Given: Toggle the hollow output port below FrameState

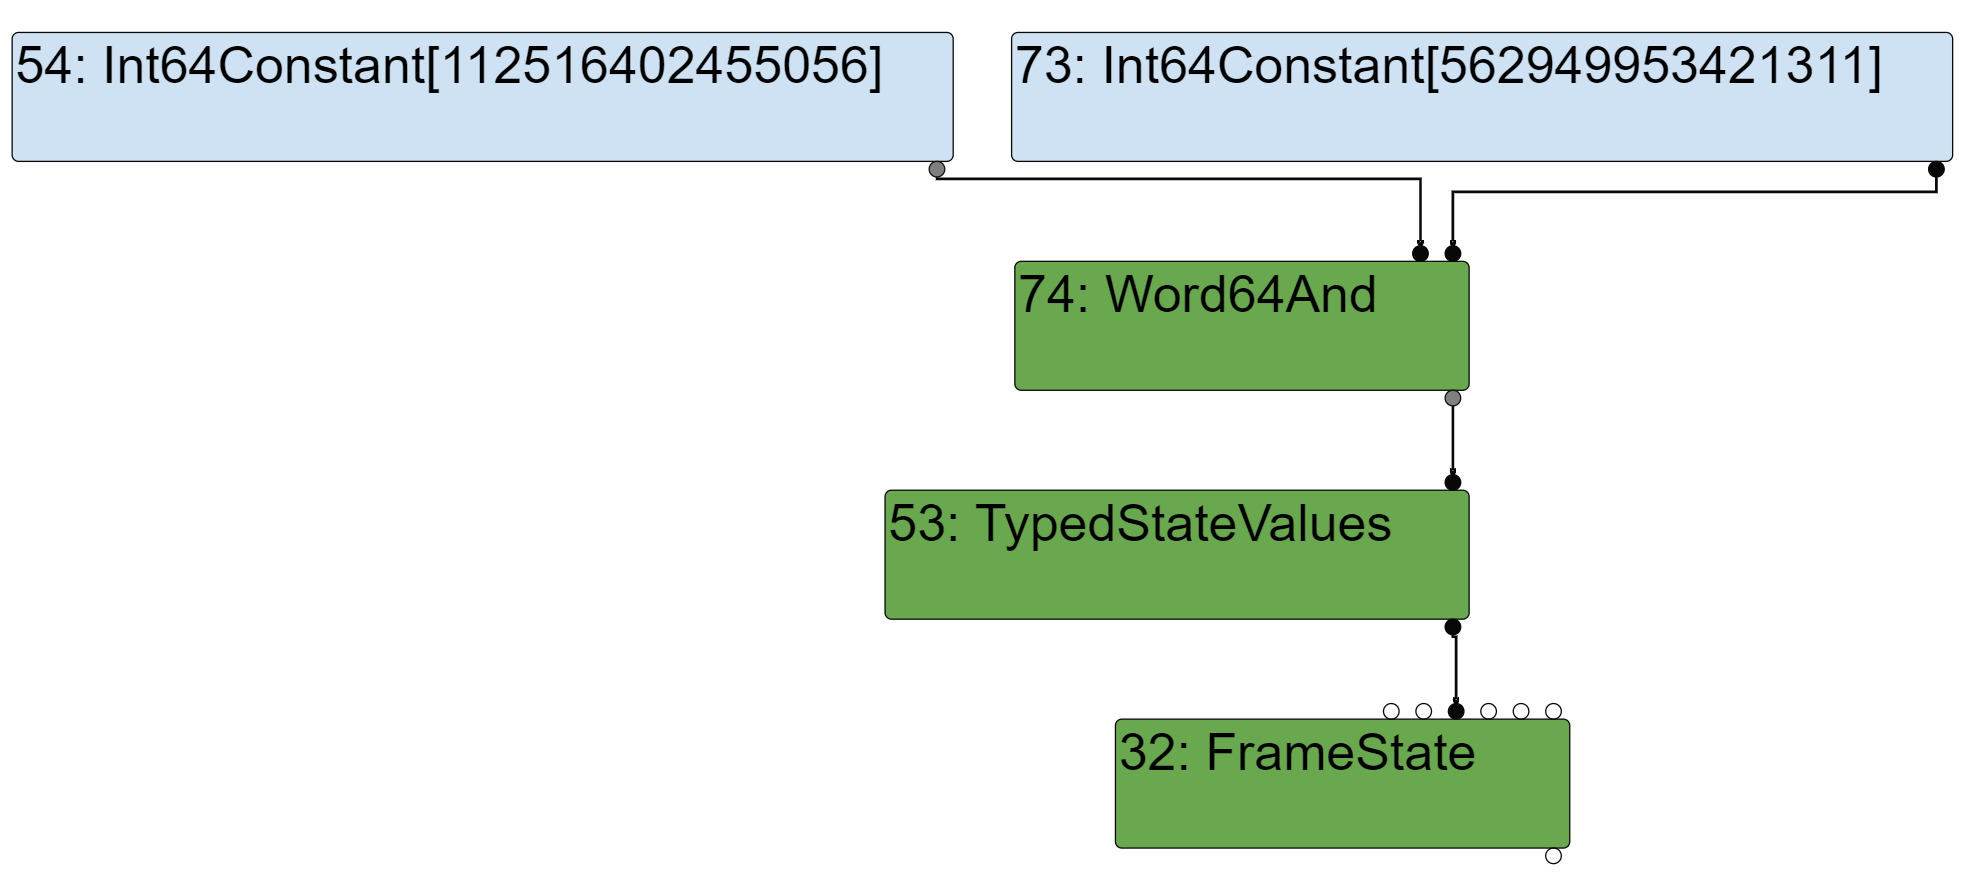Looking at the screenshot, I should (1553, 856).
